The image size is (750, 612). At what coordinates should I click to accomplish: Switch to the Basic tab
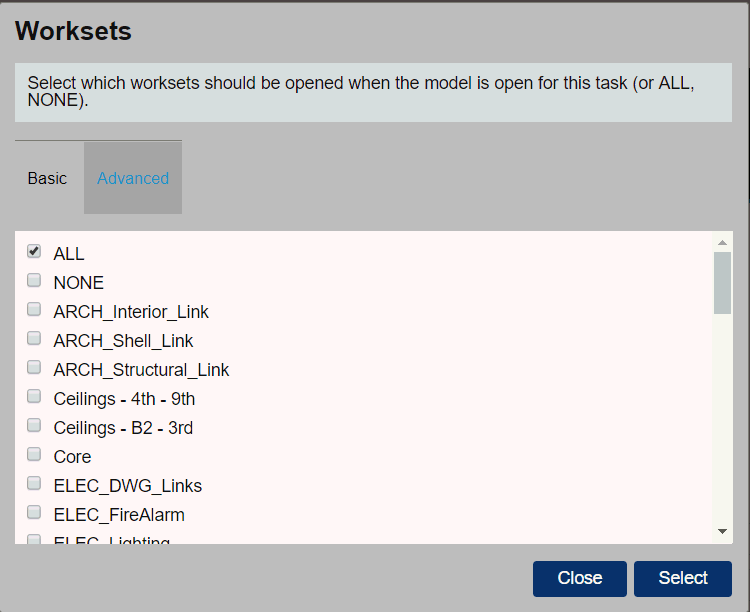click(47, 178)
